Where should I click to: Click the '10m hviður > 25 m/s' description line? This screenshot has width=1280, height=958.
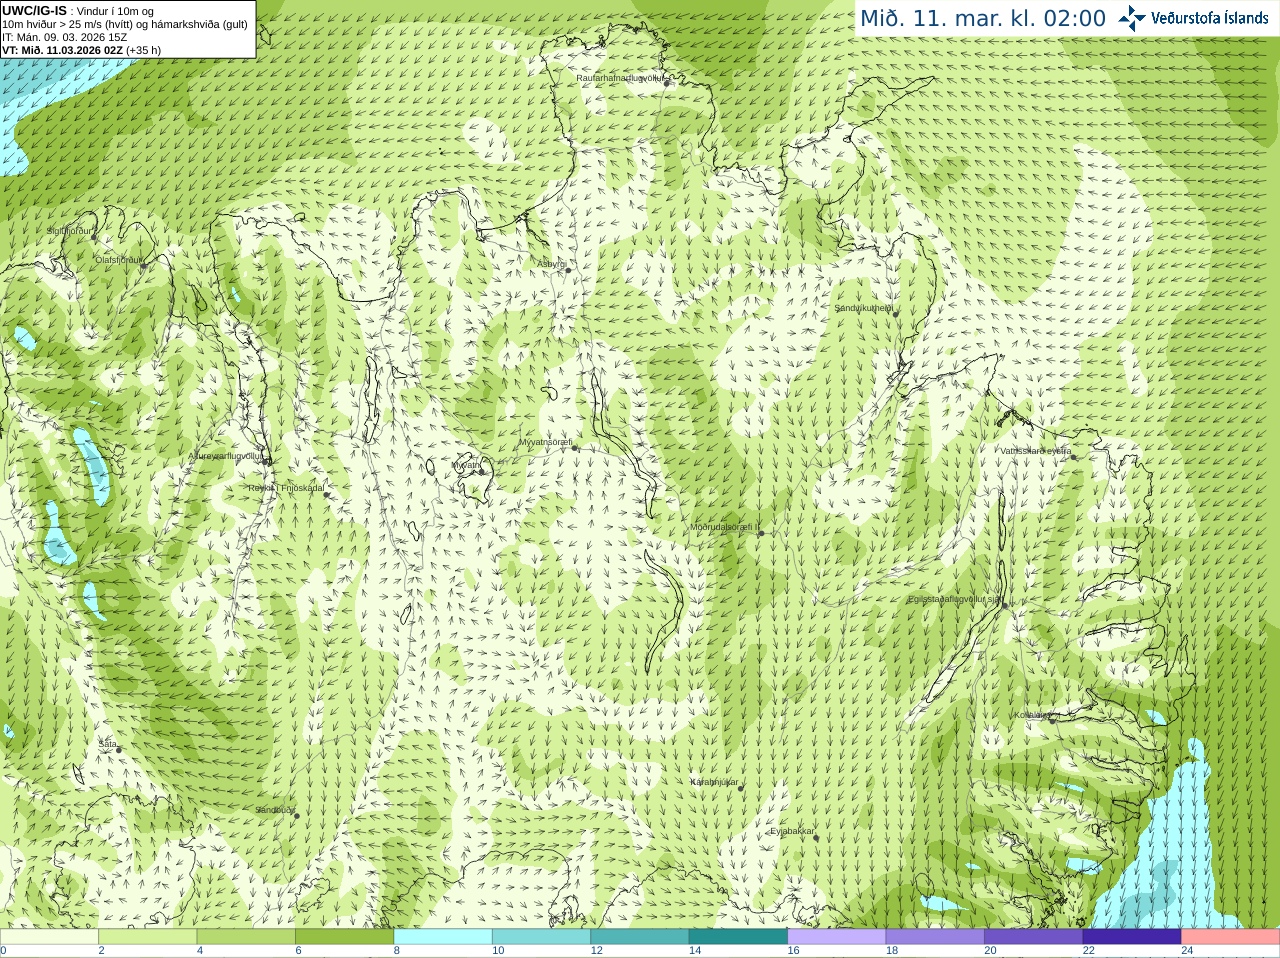[x=125, y=24]
